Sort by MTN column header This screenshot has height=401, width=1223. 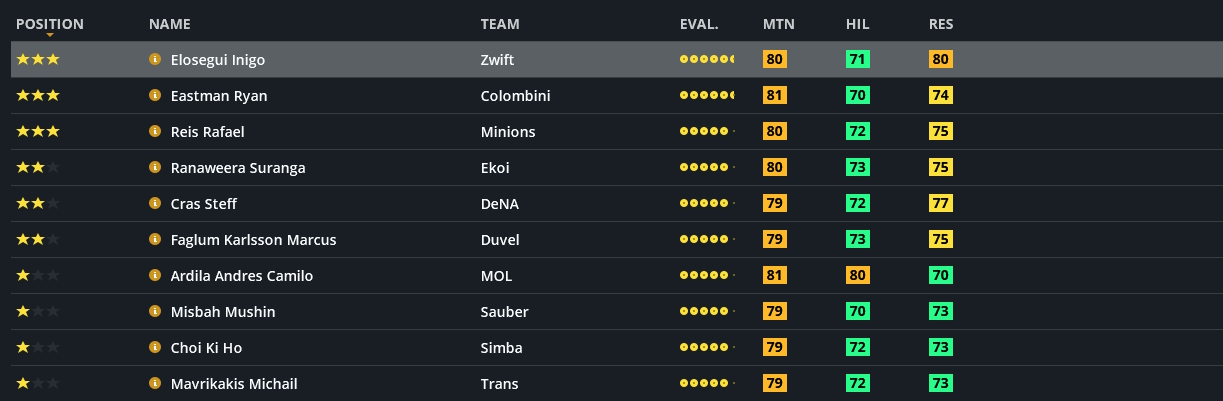778,24
